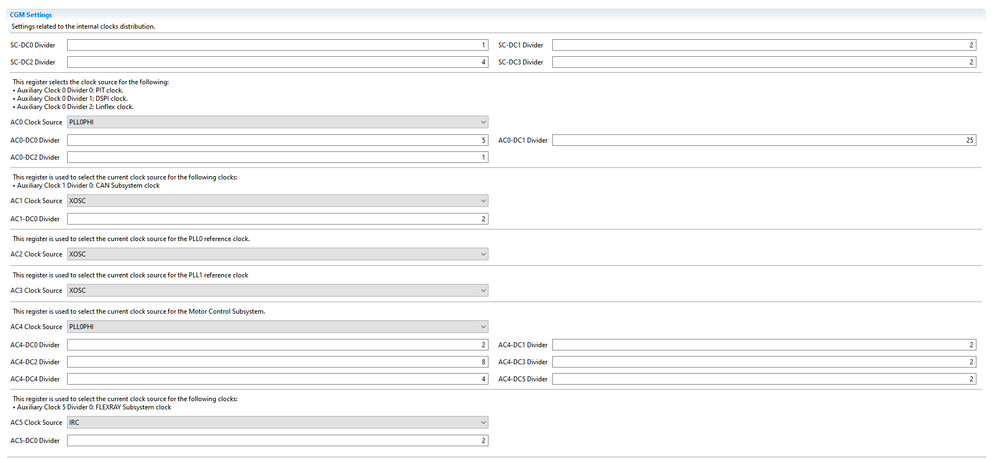Select the AC1-DC0 Divider field

(x=278, y=219)
